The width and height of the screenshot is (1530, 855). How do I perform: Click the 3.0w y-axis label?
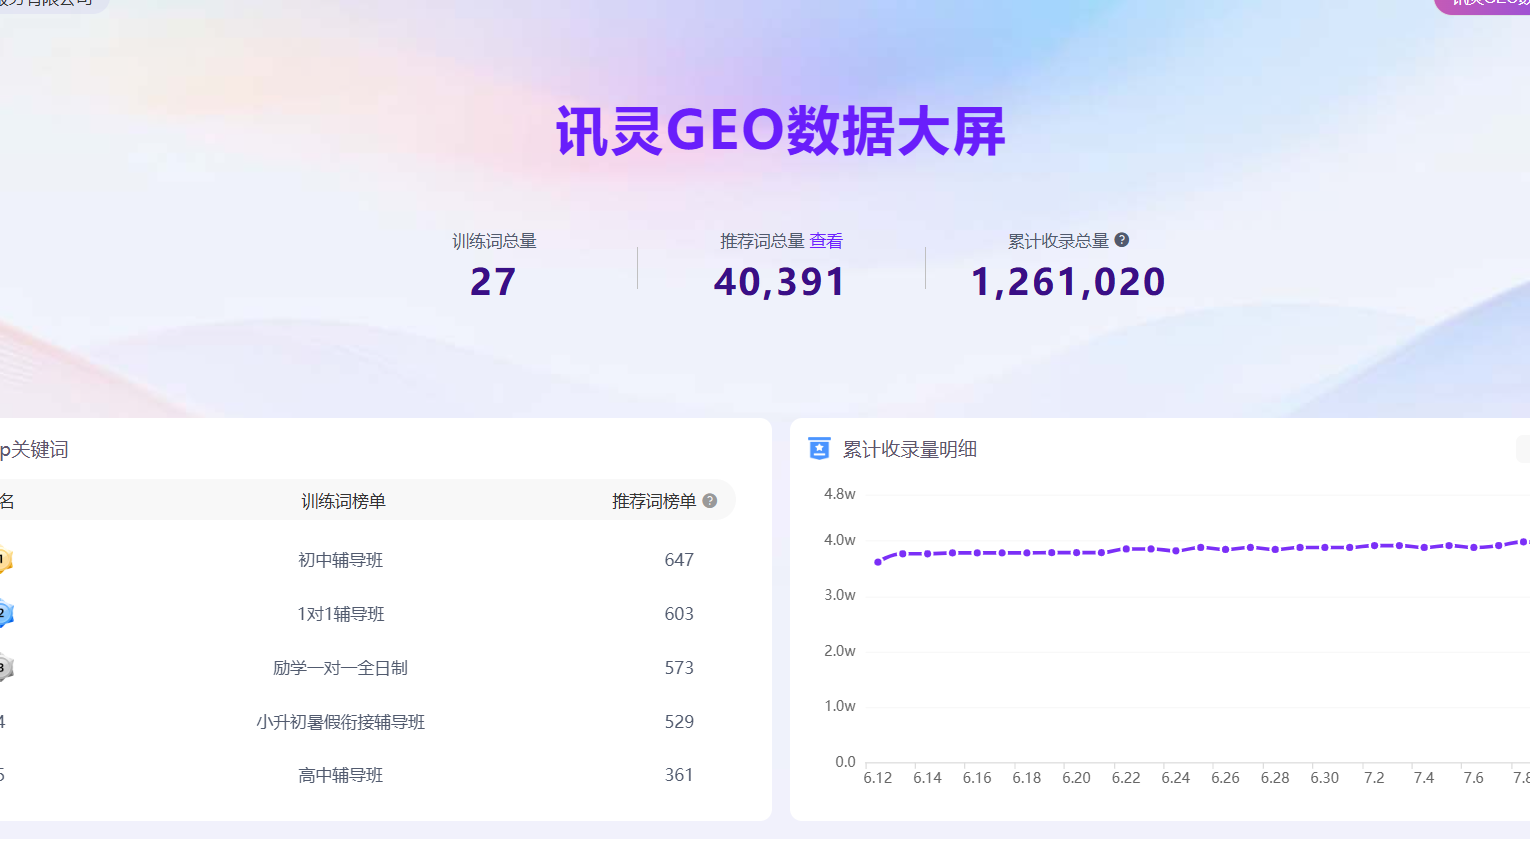(x=840, y=595)
